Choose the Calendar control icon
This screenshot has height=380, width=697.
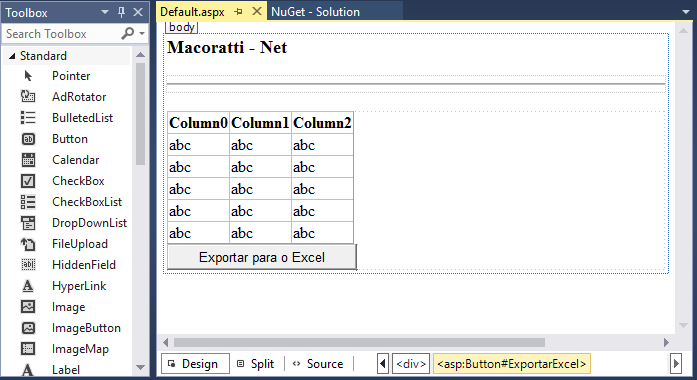(x=28, y=160)
